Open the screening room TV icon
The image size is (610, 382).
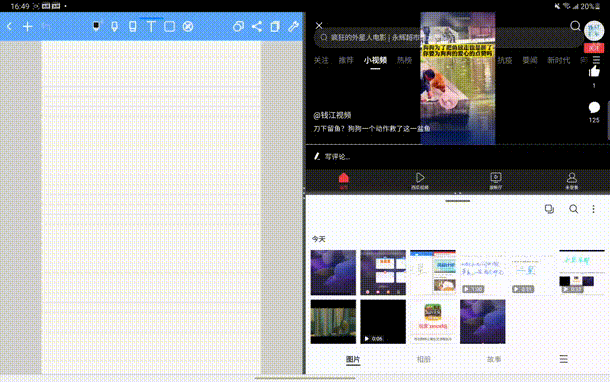[496, 181]
